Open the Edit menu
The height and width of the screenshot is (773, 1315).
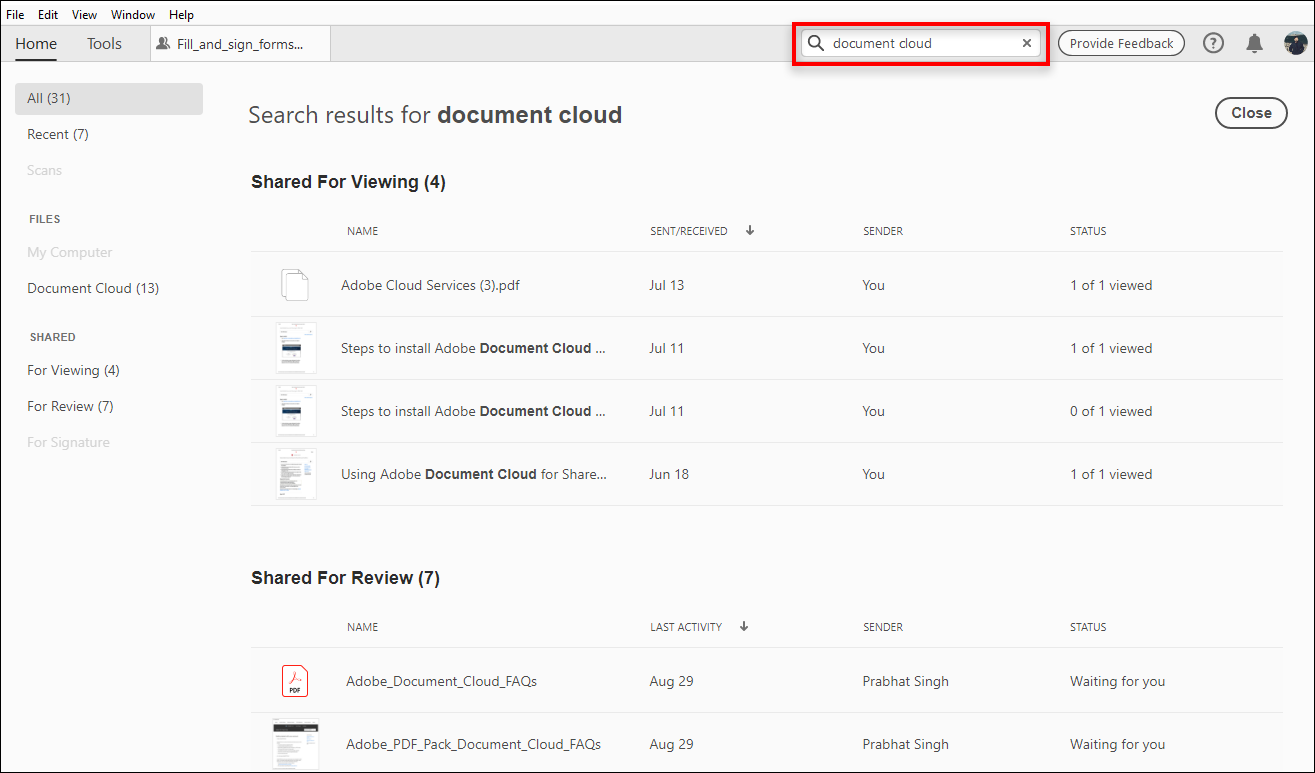pyautogui.click(x=48, y=15)
